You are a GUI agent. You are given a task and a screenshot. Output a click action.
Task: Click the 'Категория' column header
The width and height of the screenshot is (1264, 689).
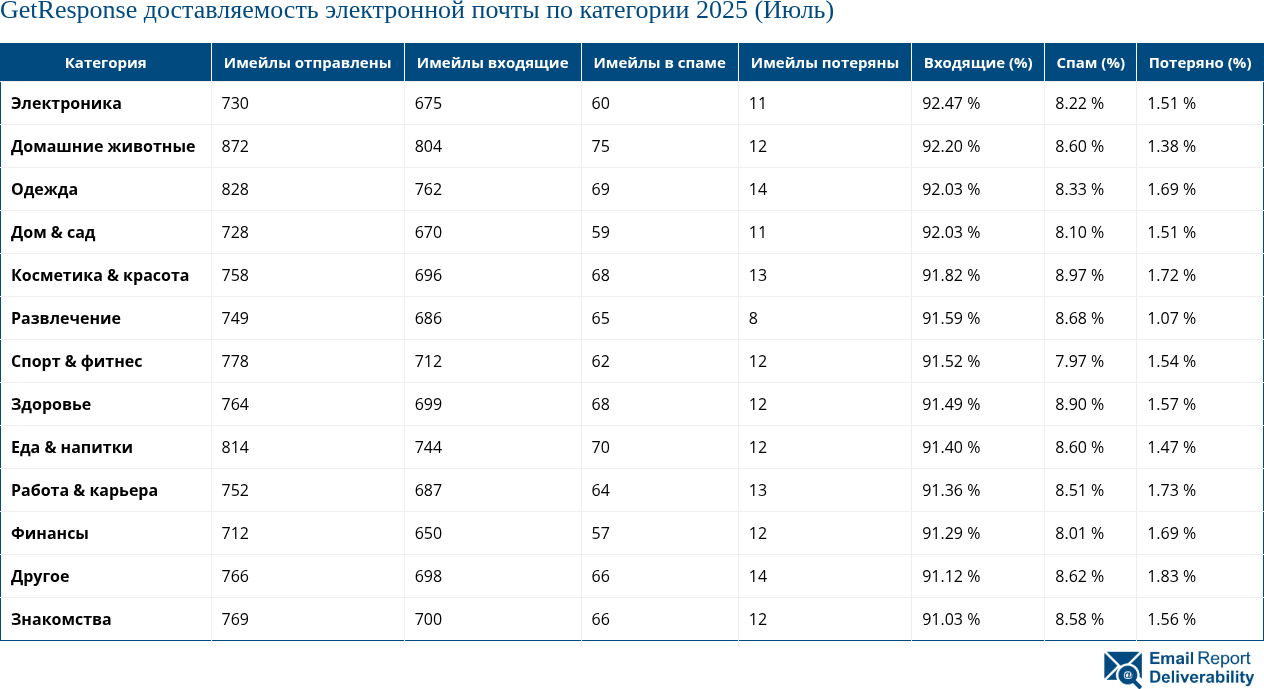(x=106, y=62)
